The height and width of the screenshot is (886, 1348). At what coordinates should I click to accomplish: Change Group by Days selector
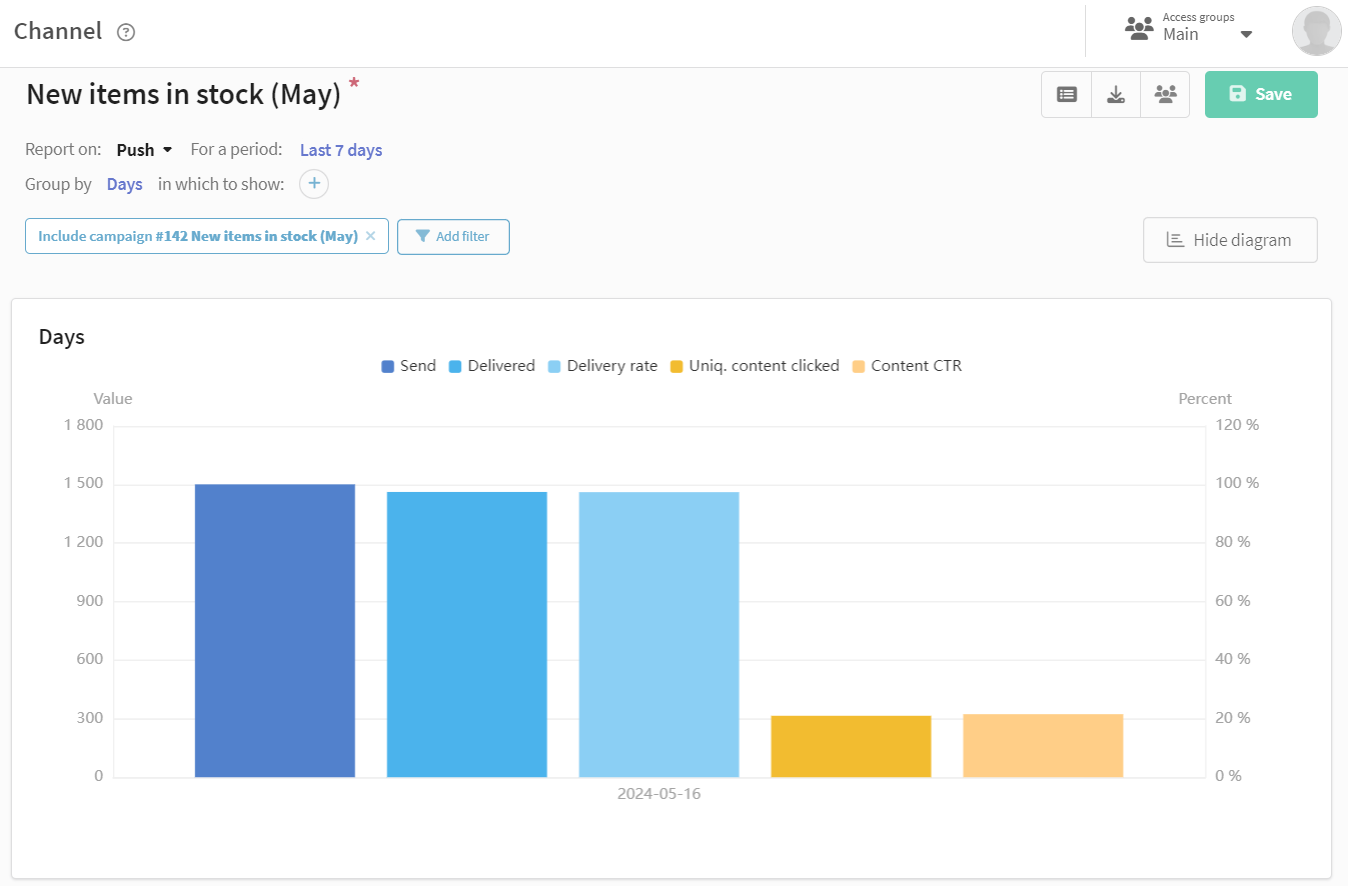coord(125,184)
